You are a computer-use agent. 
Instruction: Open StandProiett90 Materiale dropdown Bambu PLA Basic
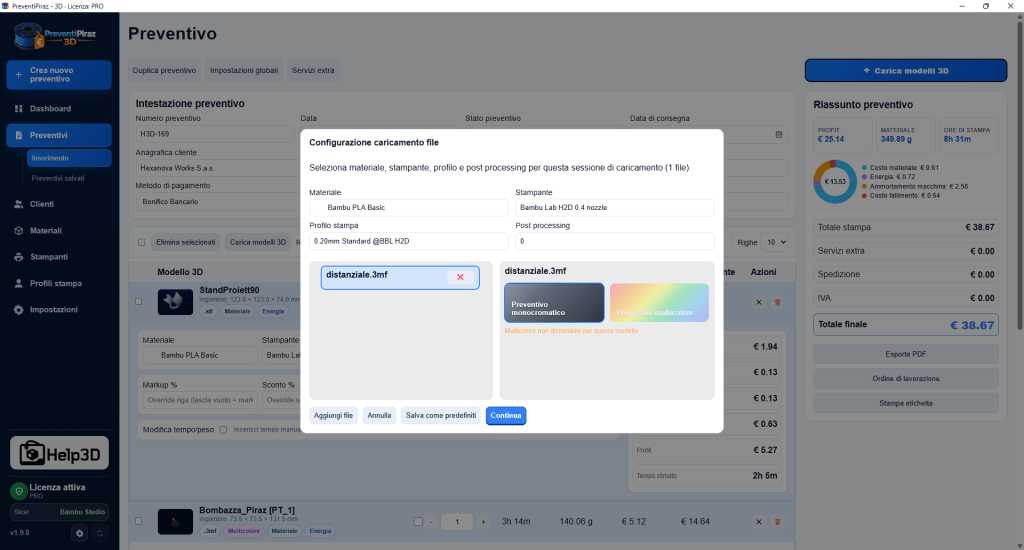pyautogui.click(x=200, y=355)
